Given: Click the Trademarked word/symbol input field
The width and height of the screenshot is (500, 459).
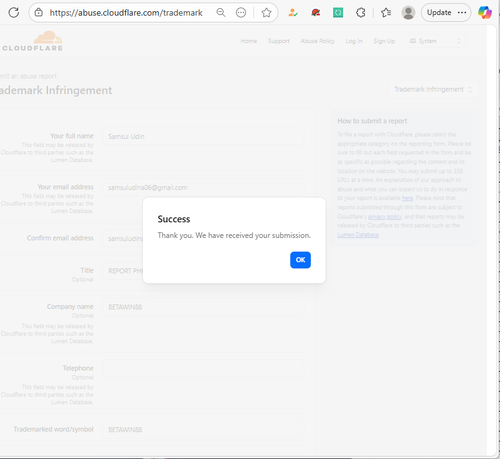Looking at the screenshot, I should [203, 430].
